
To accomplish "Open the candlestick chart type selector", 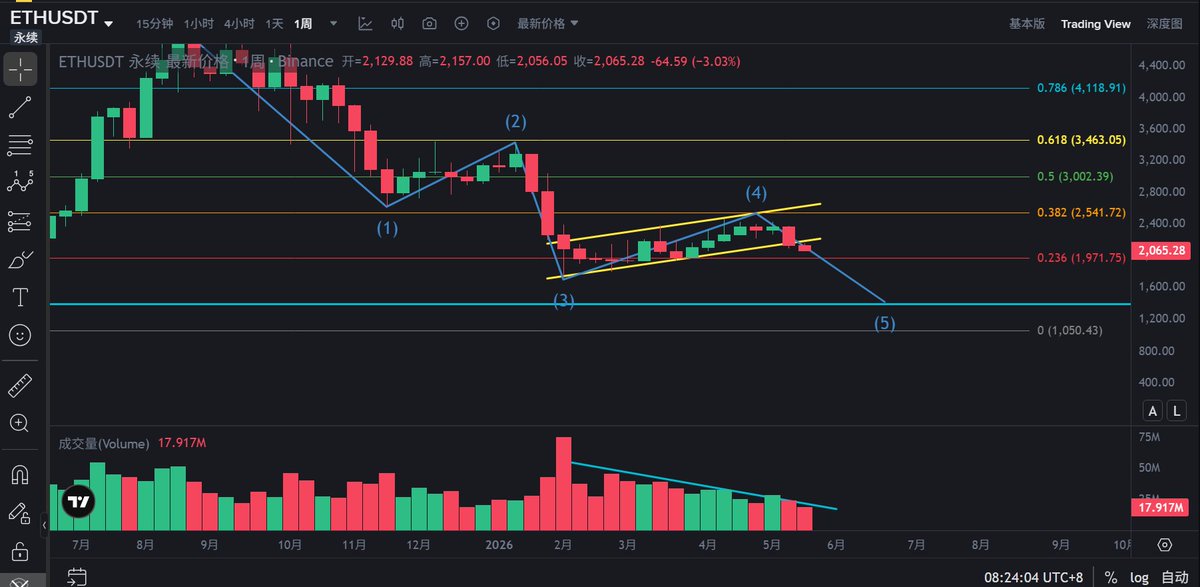I will click(x=398, y=24).
